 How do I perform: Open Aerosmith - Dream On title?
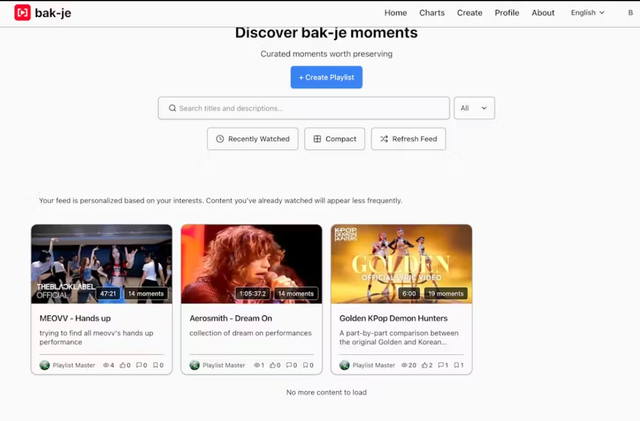click(231, 318)
